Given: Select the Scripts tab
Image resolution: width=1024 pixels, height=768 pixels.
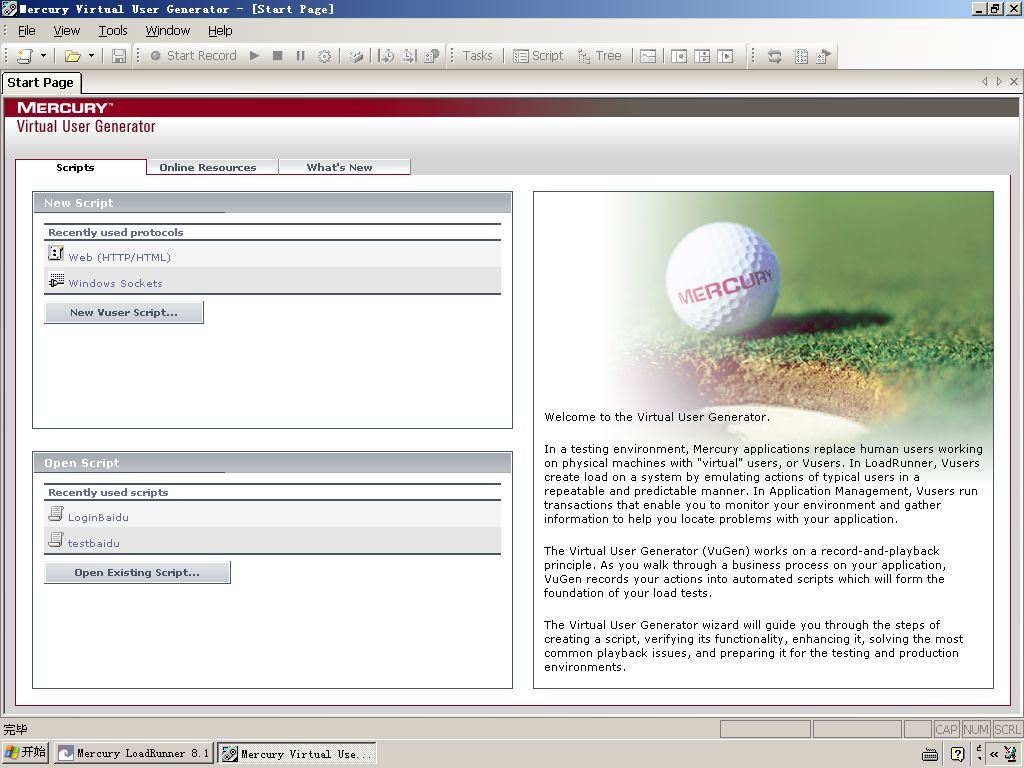Looking at the screenshot, I should point(81,167).
